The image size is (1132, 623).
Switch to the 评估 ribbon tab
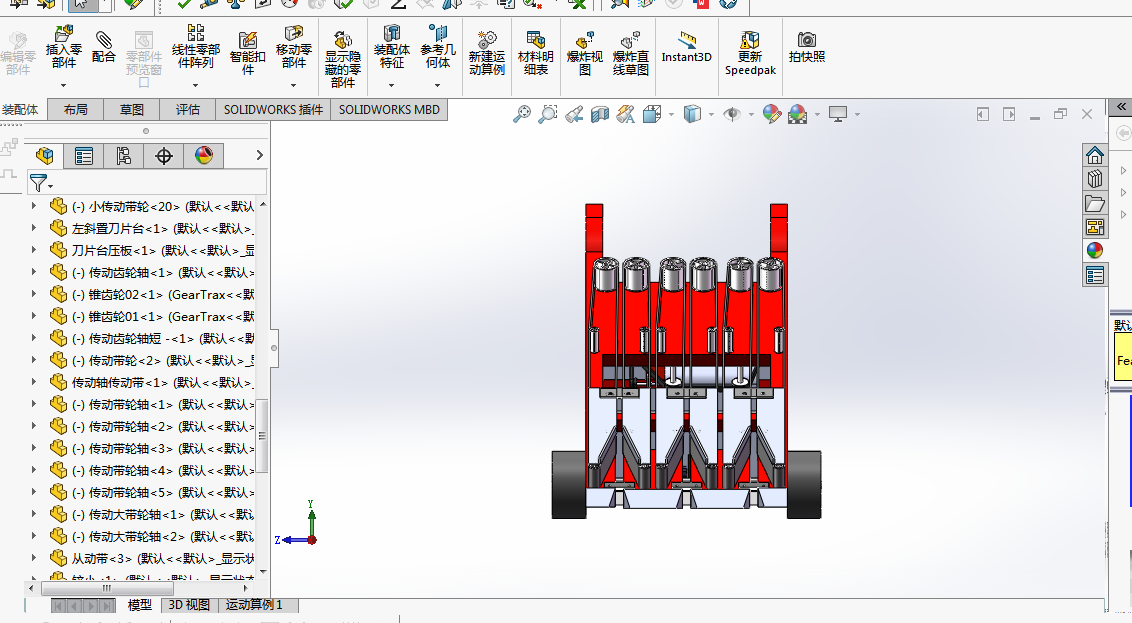point(188,110)
